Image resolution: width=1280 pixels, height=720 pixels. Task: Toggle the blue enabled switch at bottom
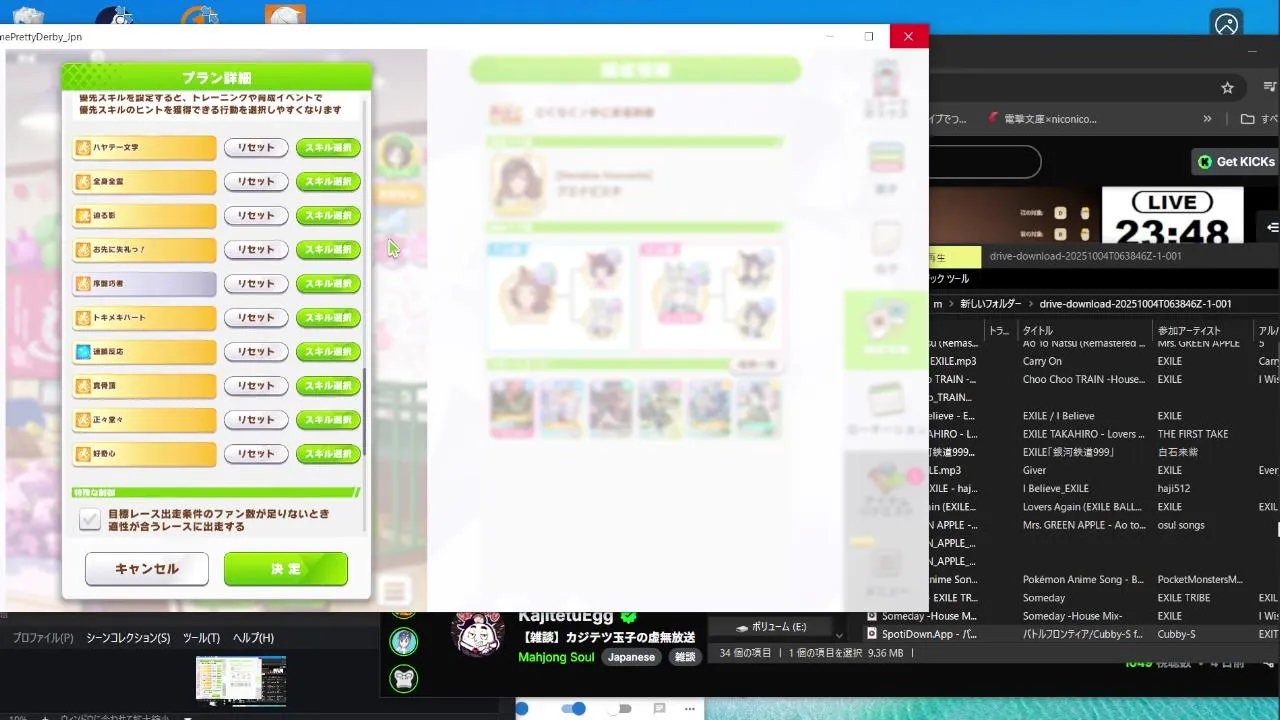coord(573,709)
